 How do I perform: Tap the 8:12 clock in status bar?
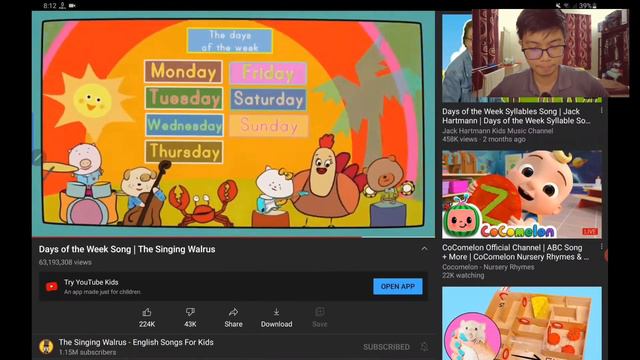pos(50,6)
